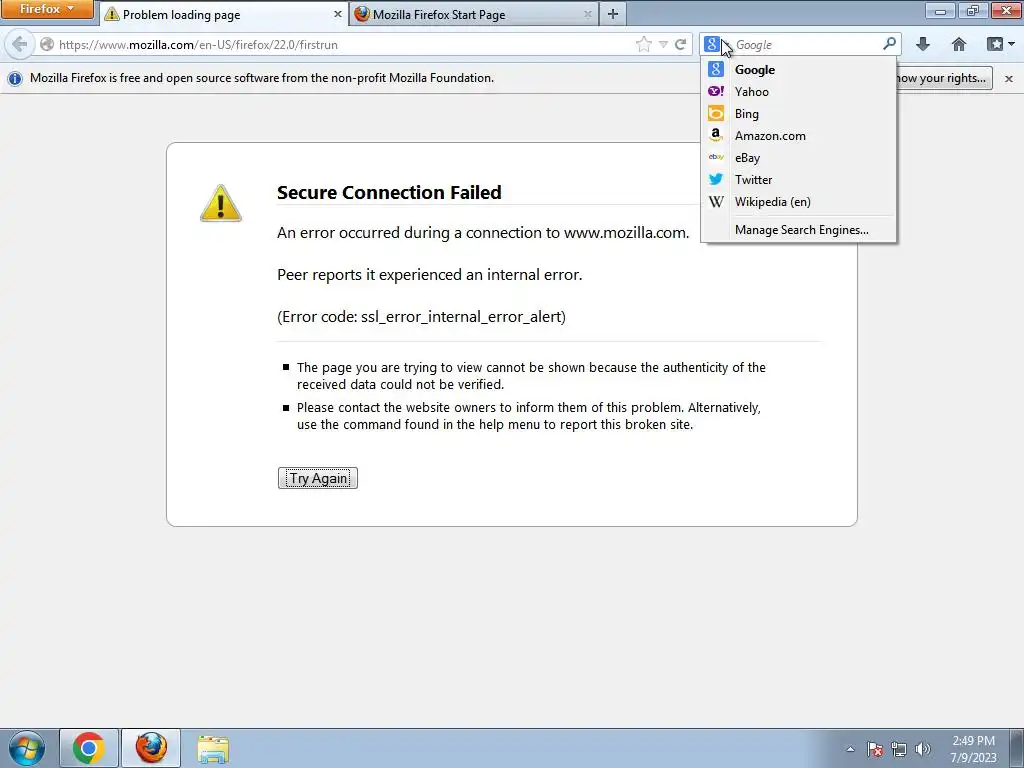The image size is (1024, 768).
Task: Open Manage Search Engines...
Action: pos(798,230)
